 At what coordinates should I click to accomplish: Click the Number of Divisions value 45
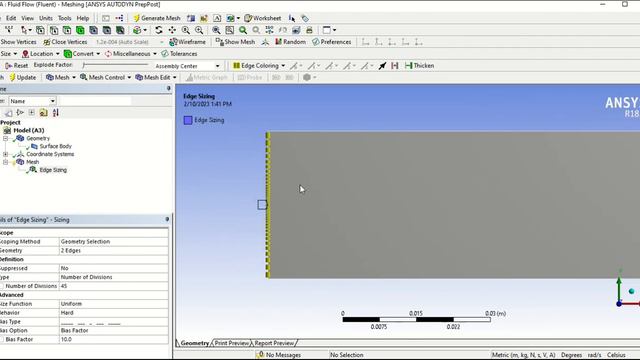pos(113,286)
